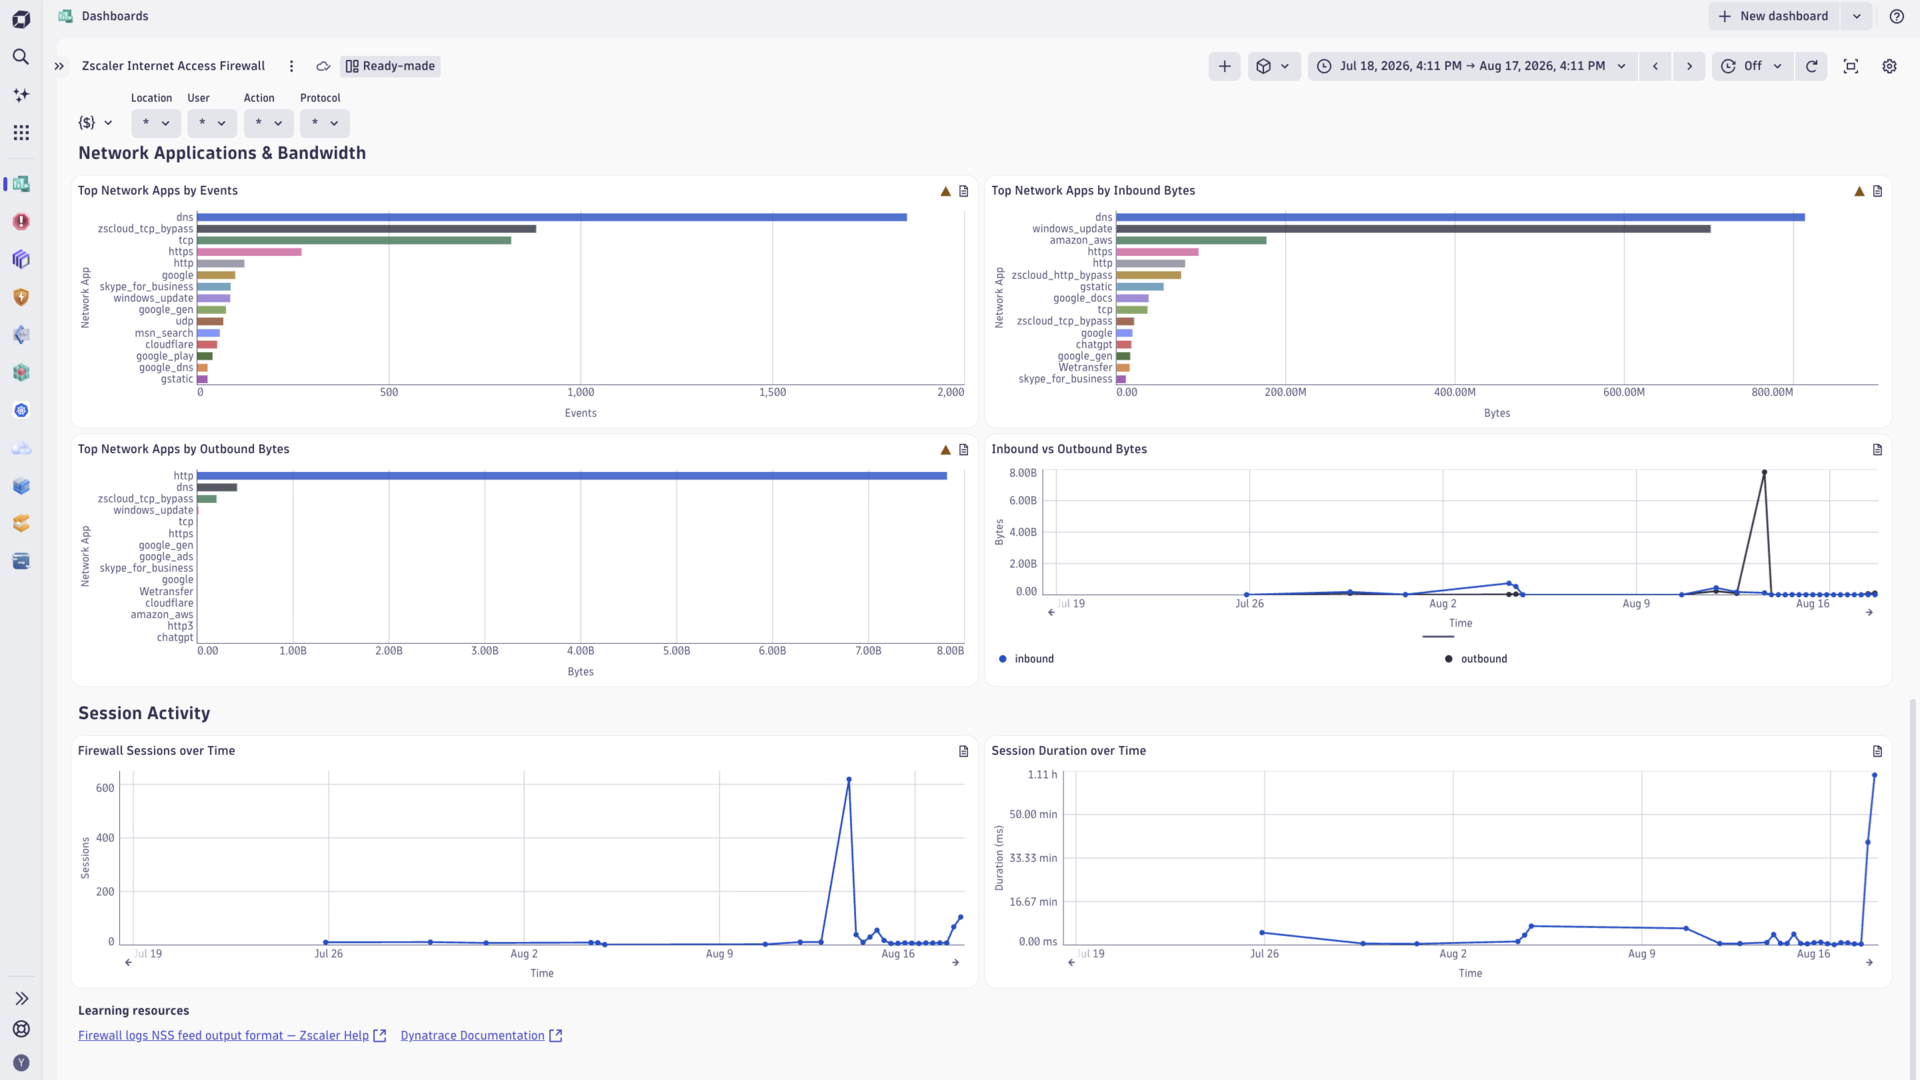
Task: Open the segments cube dropdown
Action: (x=1273, y=66)
